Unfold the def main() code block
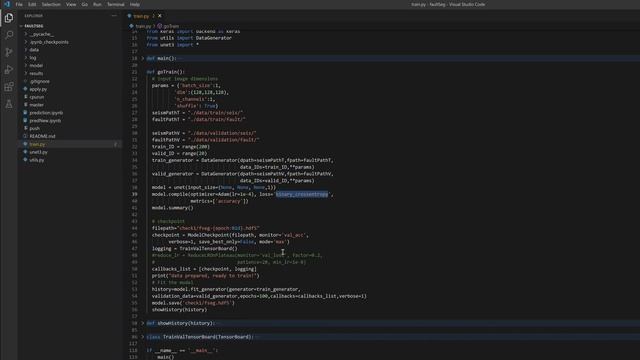Screen dimensions: 640x360 point(143,58)
